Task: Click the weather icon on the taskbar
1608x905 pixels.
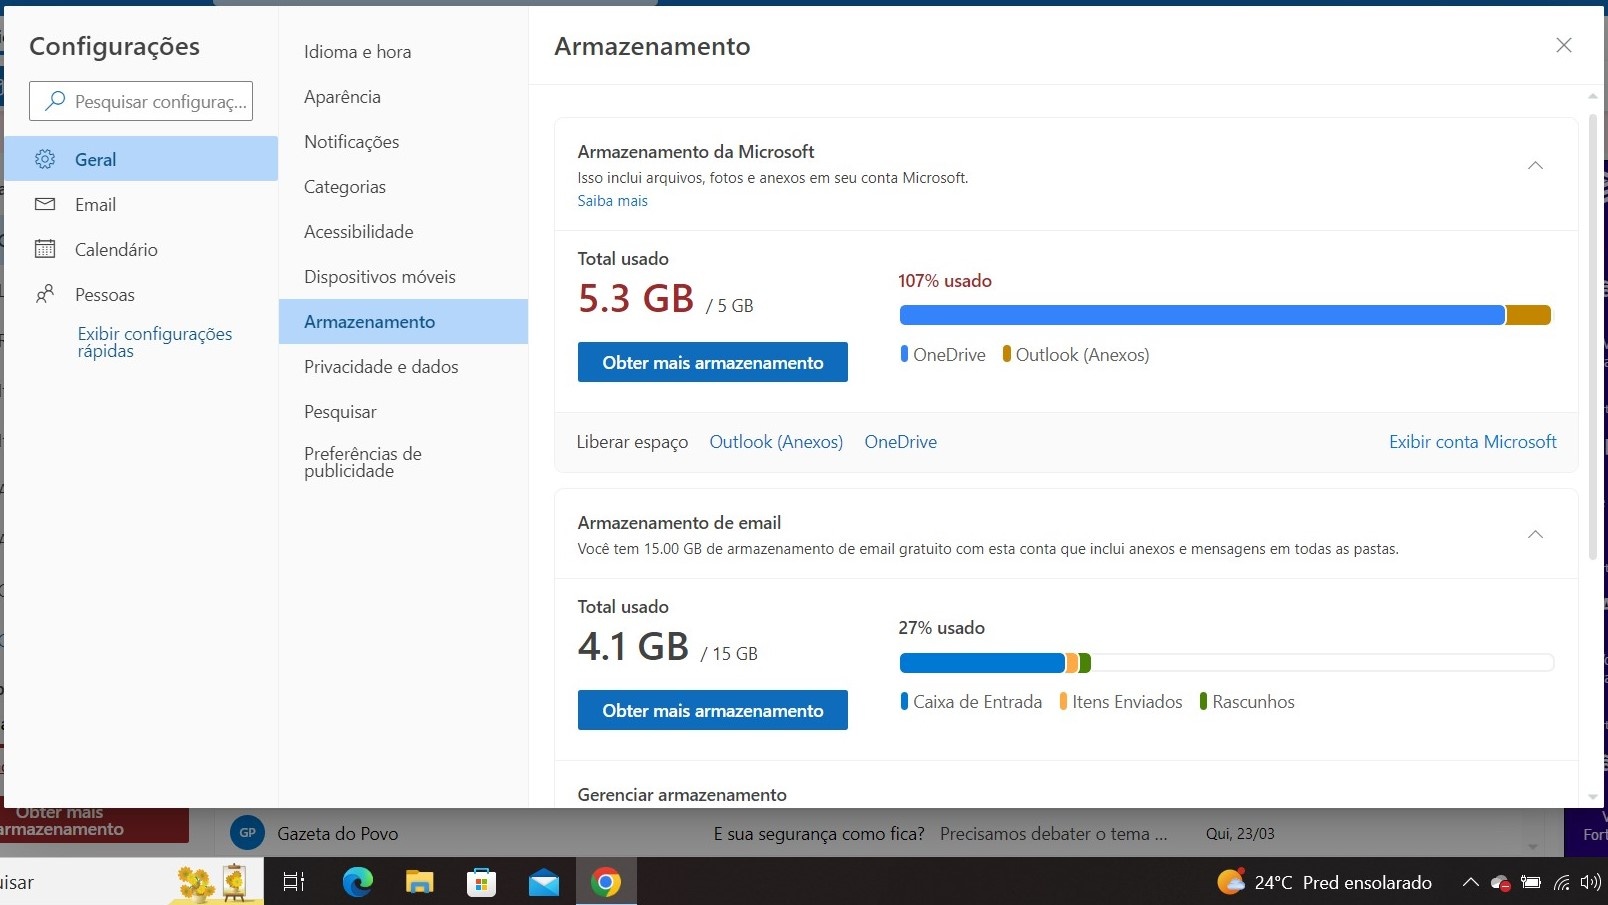Action: pos(1231,882)
